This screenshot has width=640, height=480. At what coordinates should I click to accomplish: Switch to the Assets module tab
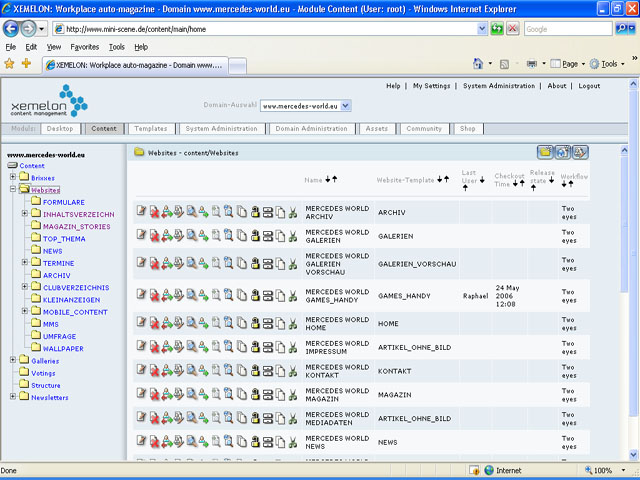(376, 129)
